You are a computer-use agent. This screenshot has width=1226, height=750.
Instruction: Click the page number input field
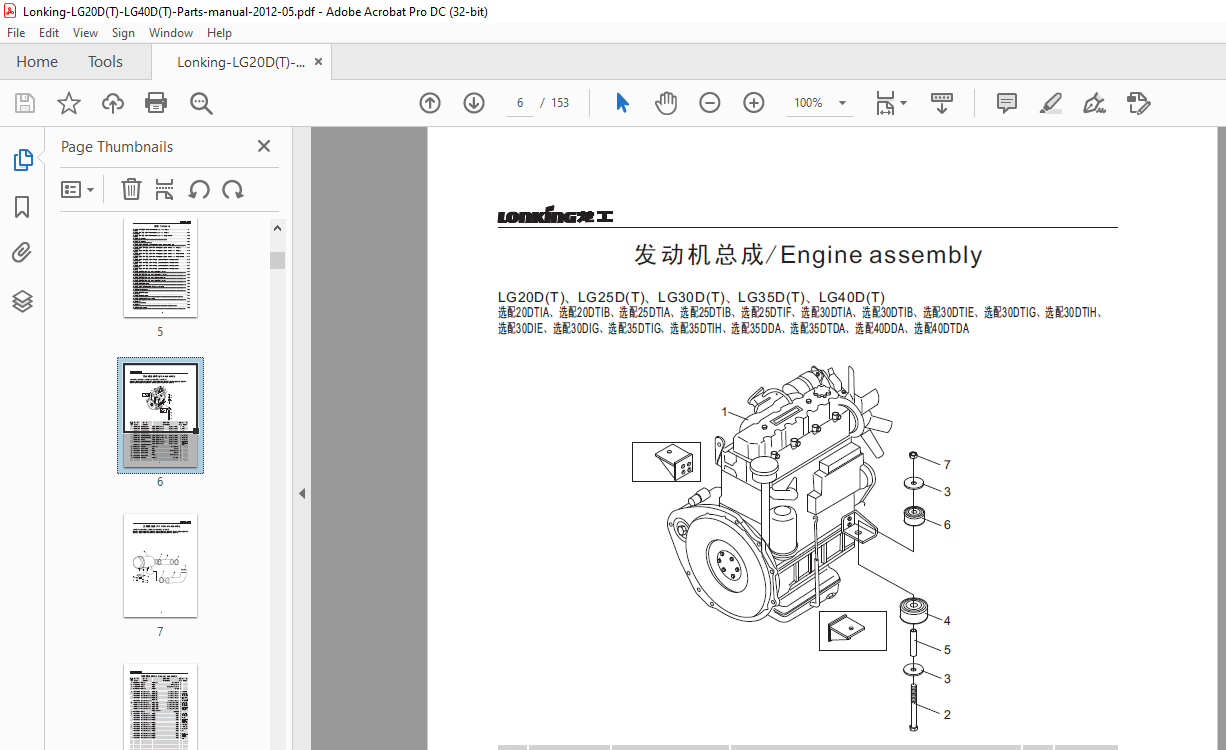(x=520, y=103)
